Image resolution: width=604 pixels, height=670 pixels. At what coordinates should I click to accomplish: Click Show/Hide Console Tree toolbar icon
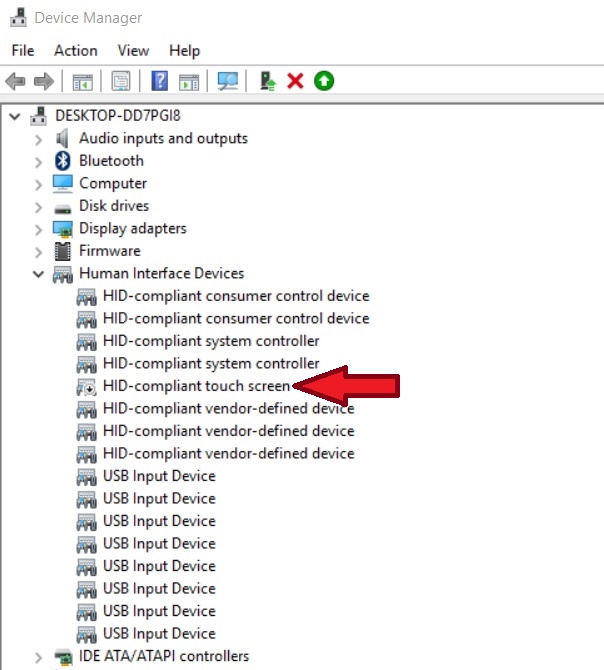click(x=82, y=81)
